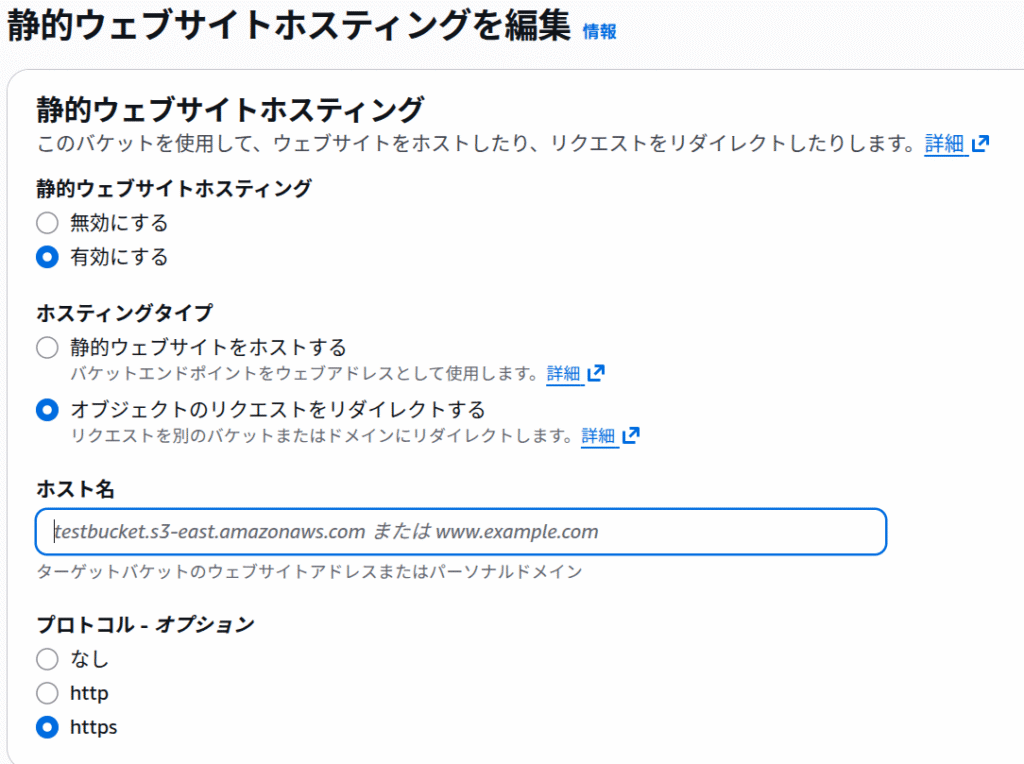
Task: Choose オブジェクトのリクエストをリダイレクトする hosting type
Action: [47, 410]
